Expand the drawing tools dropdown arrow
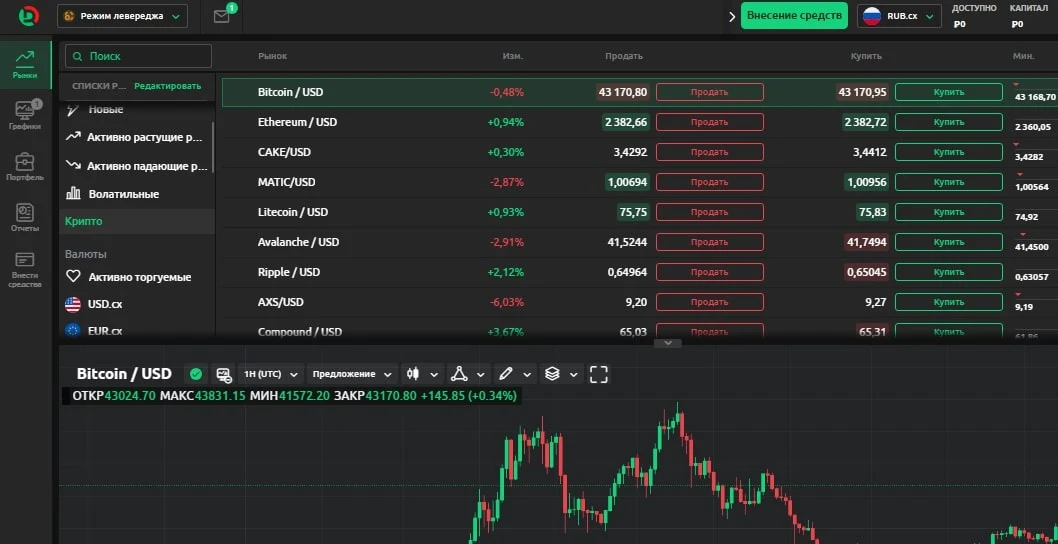 pyautogui.click(x=527, y=375)
